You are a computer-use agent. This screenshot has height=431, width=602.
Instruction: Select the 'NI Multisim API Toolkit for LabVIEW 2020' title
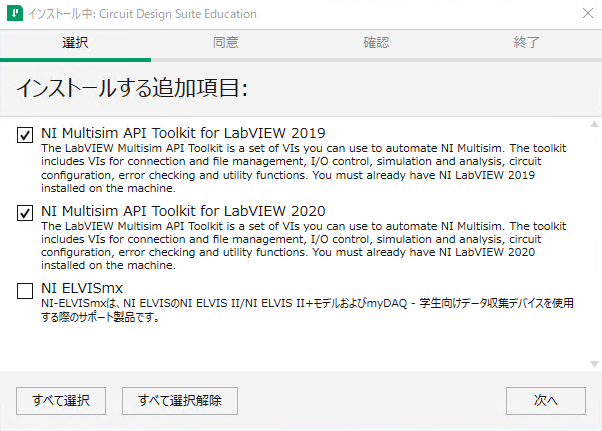pyautogui.click(x=183, y=211)
